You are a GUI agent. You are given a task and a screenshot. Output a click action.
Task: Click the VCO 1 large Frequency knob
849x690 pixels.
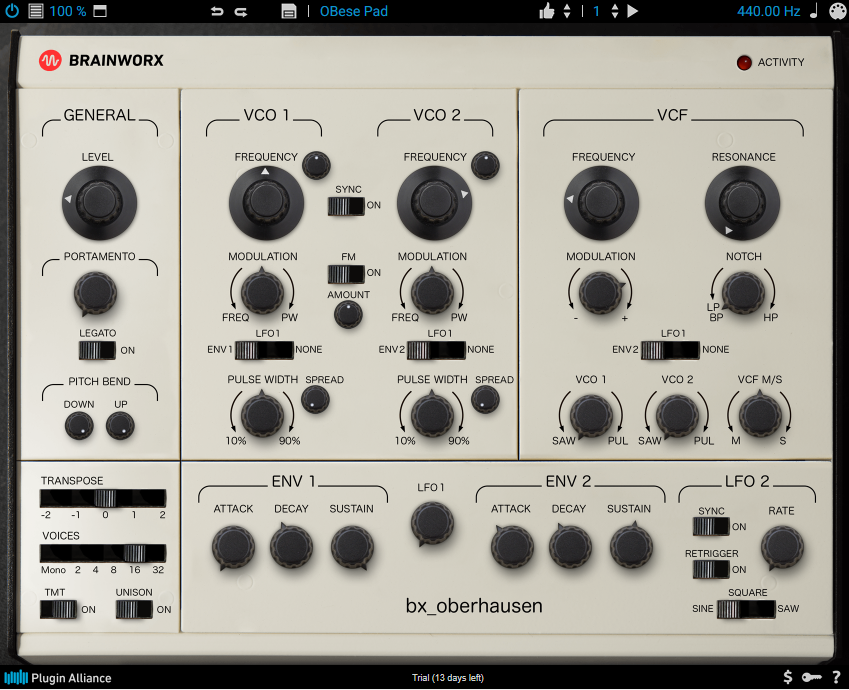266,203
